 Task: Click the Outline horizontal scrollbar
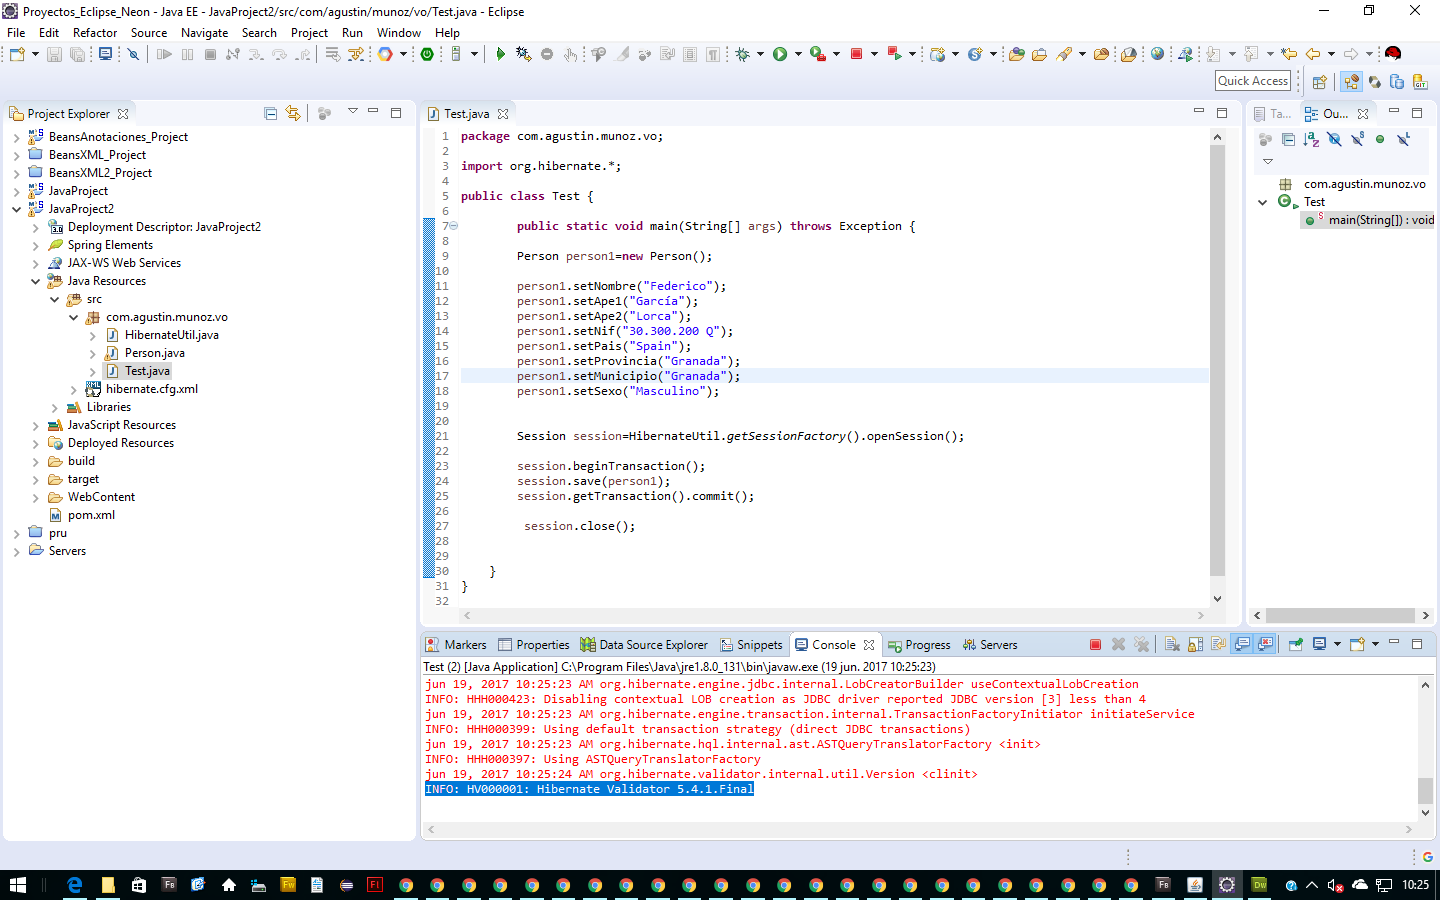(1339, 615)
